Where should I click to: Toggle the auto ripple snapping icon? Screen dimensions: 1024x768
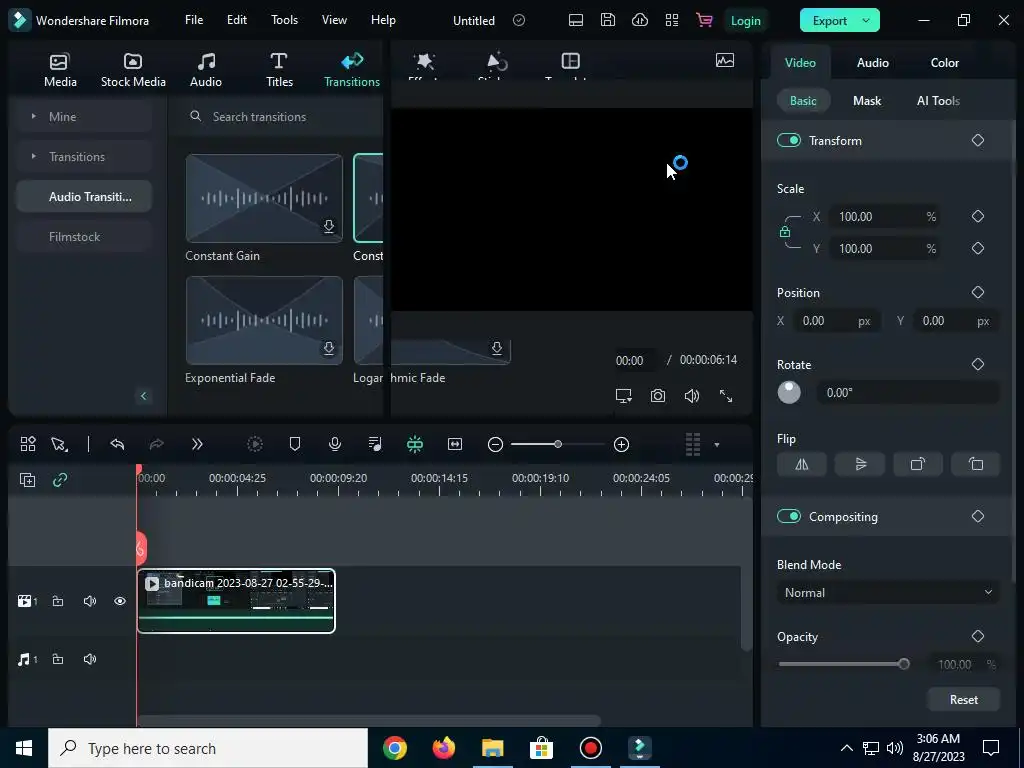(x=415, y=444)
